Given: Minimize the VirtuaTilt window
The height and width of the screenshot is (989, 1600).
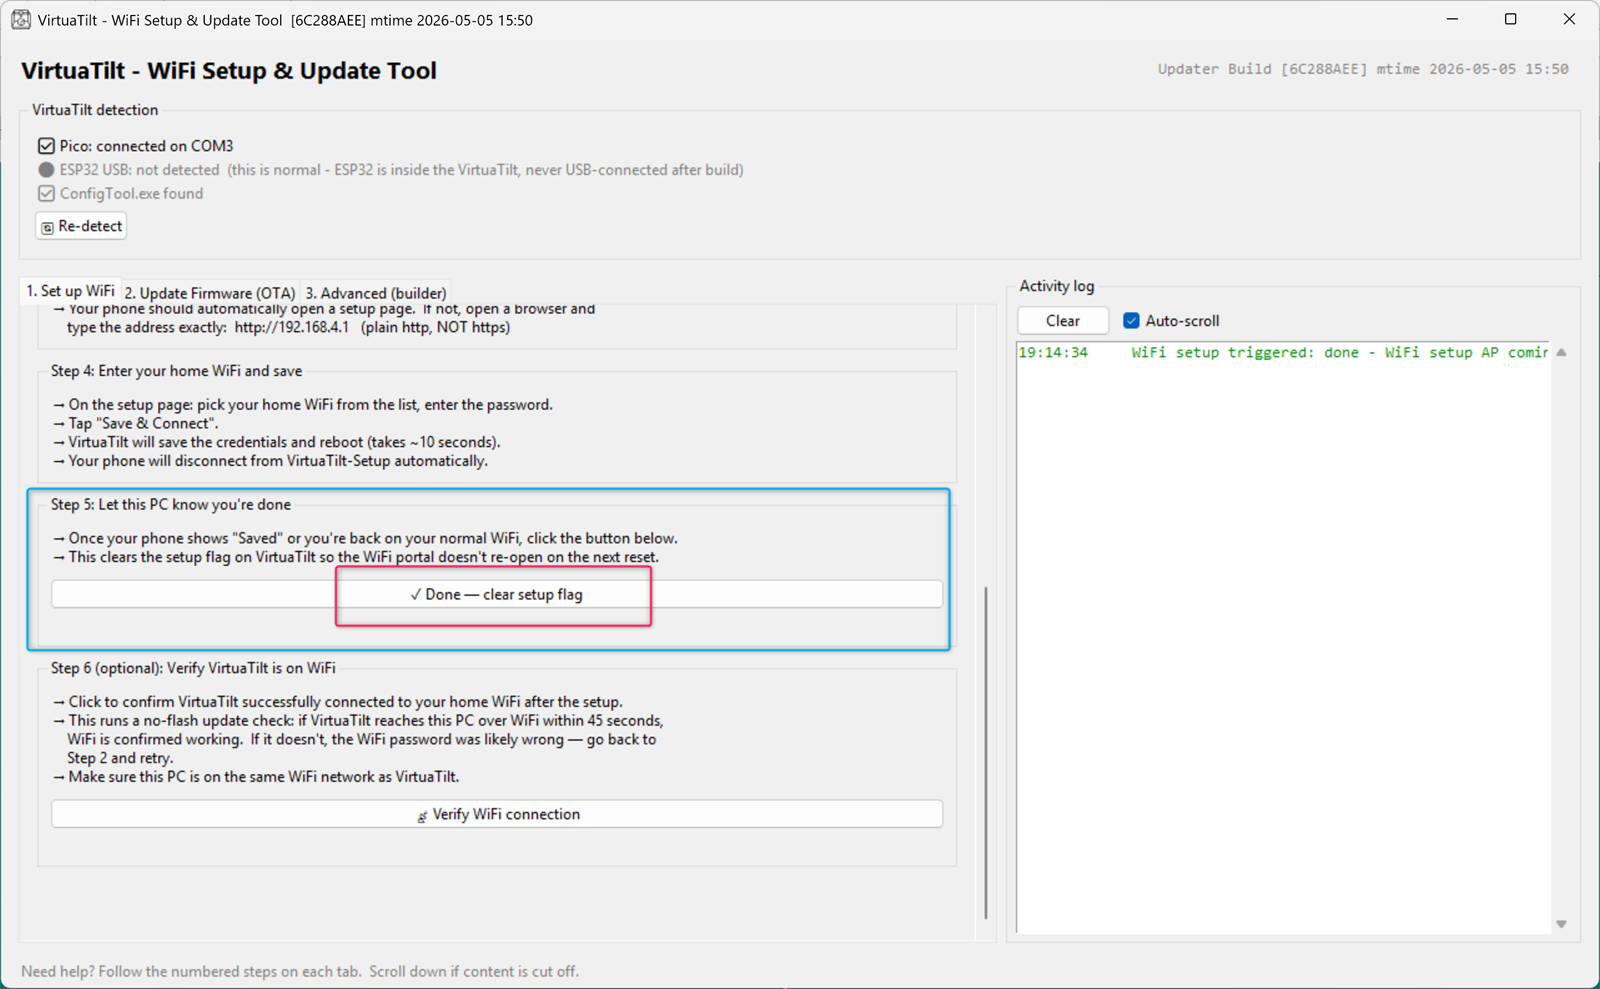Looking at the screenshot, I should (x=1452, y=19).
